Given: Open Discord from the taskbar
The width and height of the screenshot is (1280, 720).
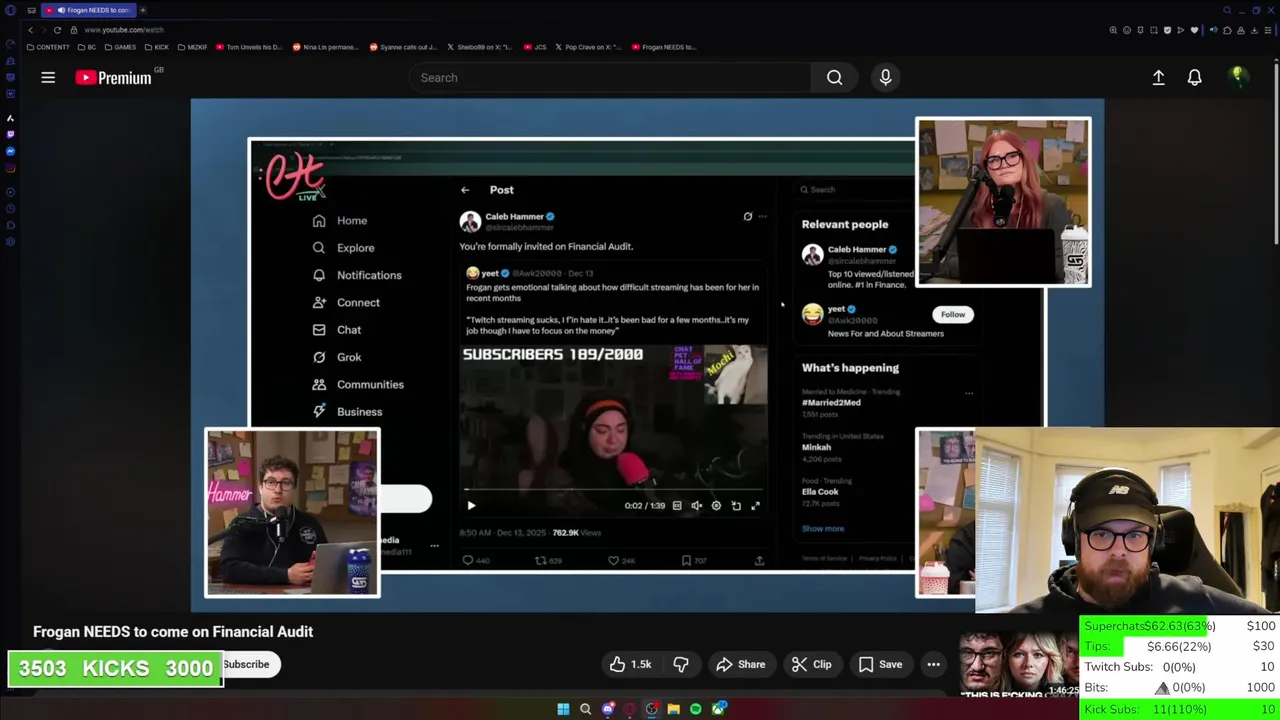Looking at the screenshot, I should (607, 709).
